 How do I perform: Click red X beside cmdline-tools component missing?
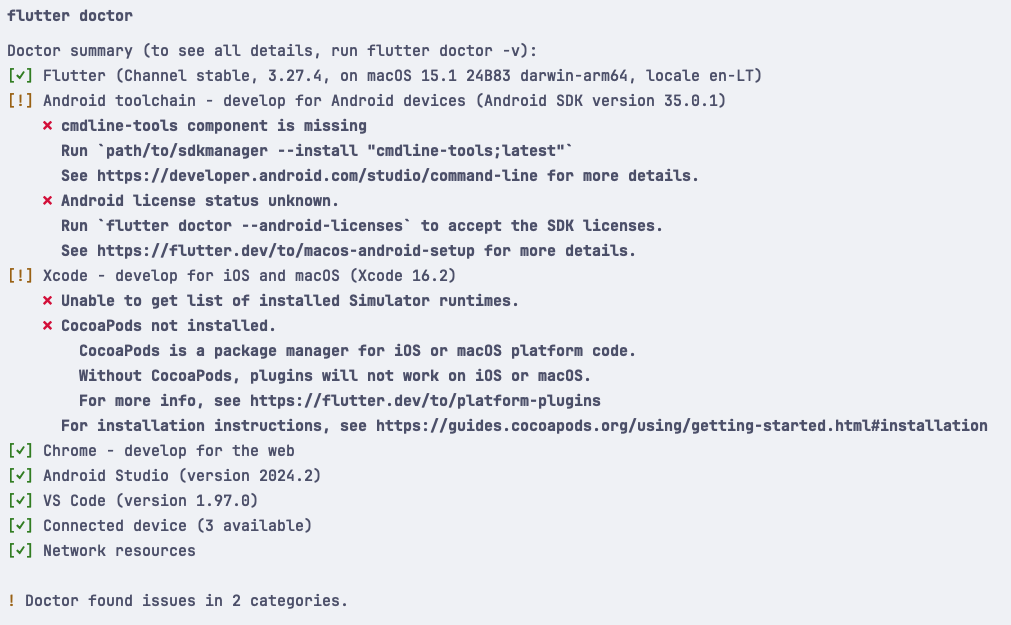48,126
